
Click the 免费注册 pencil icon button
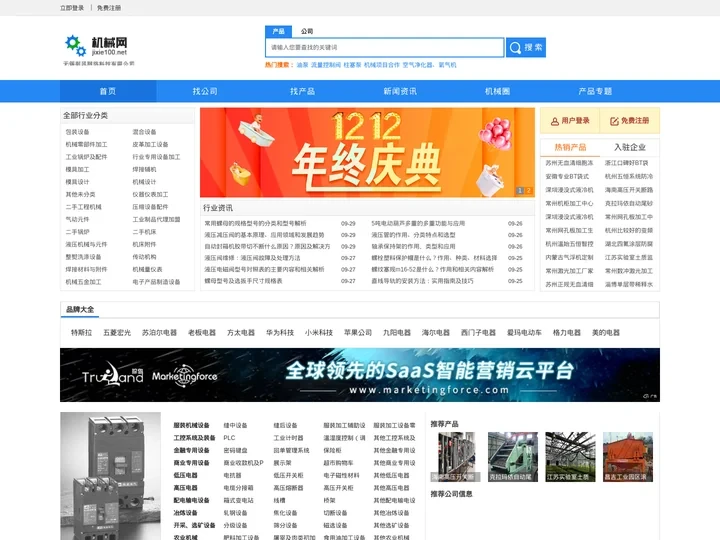coord(630,121)
